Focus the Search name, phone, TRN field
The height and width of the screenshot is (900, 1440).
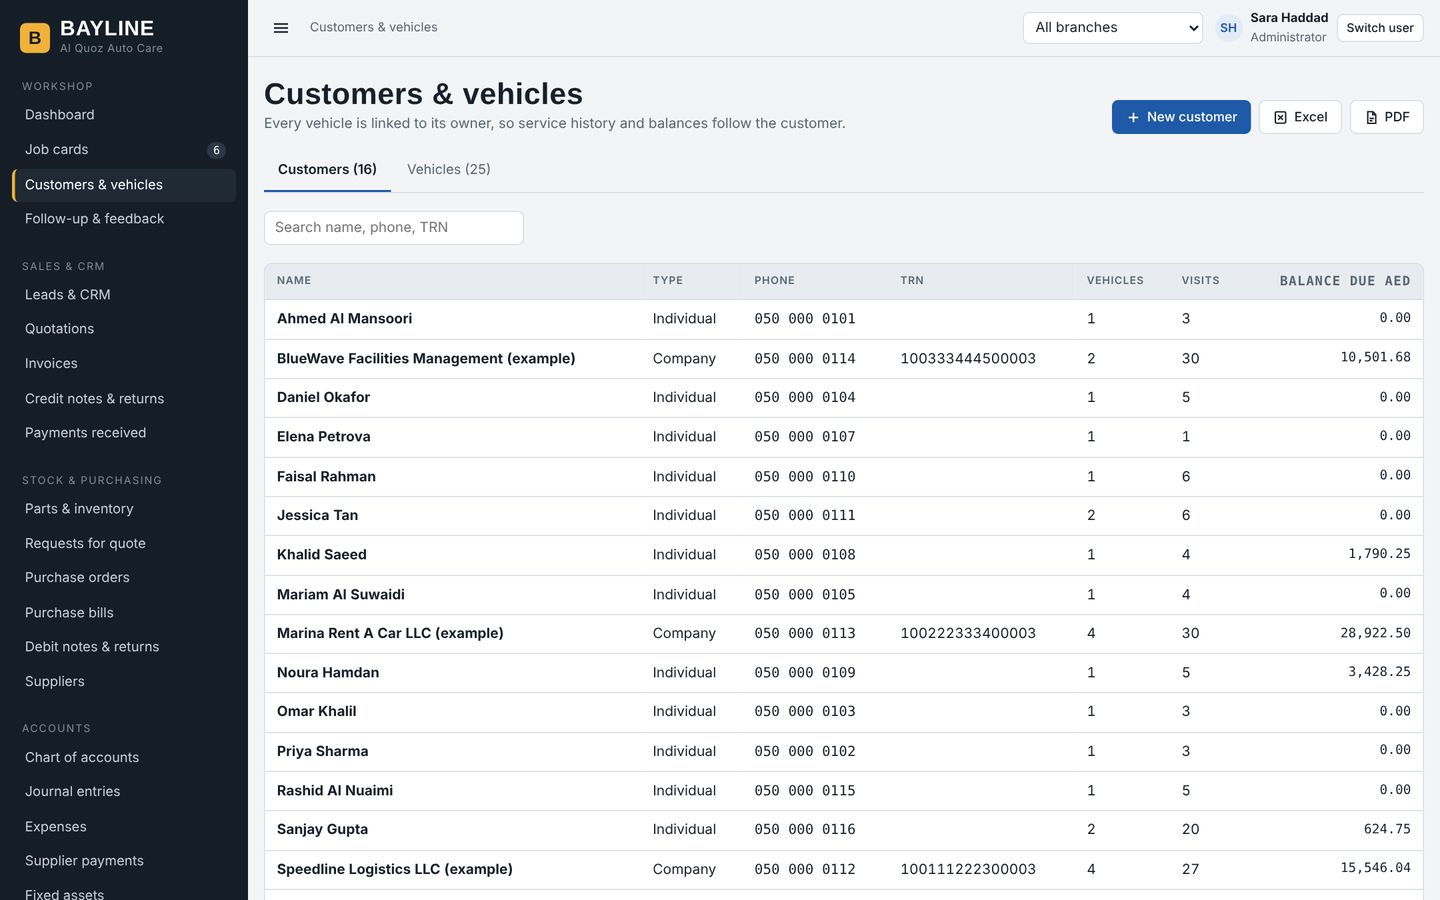394,228
